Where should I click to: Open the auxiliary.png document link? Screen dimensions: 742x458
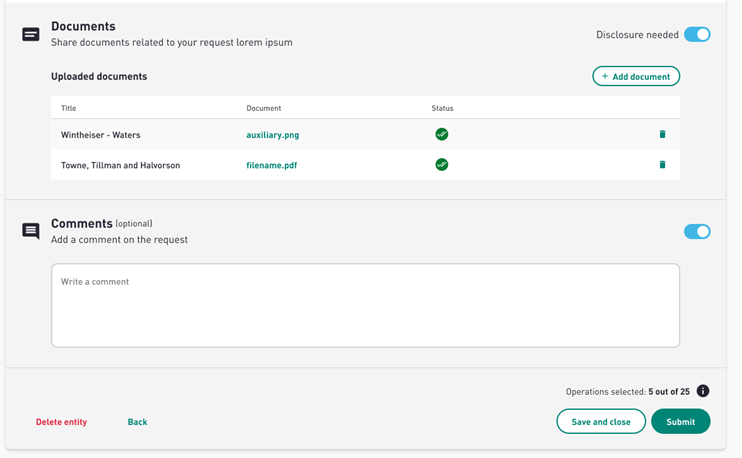pyautogui.click(x=273, y=135)
